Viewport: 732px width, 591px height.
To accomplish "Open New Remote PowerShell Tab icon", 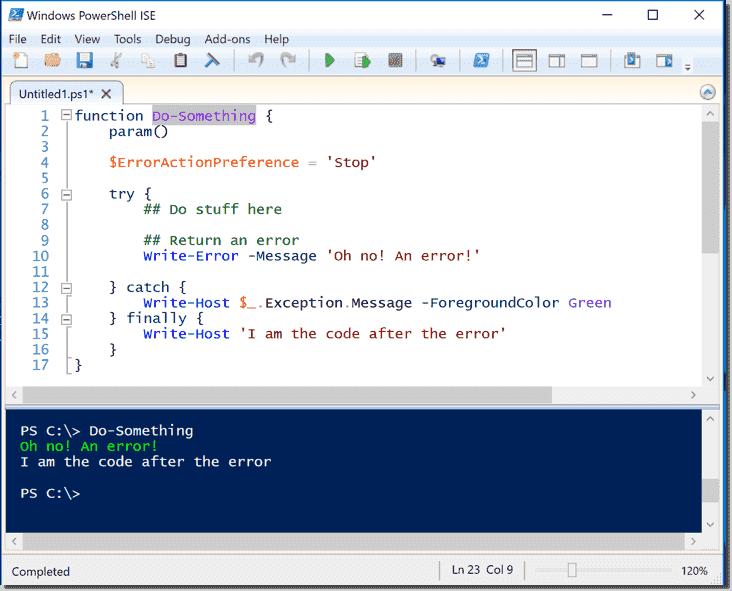I will click(437, 60).
